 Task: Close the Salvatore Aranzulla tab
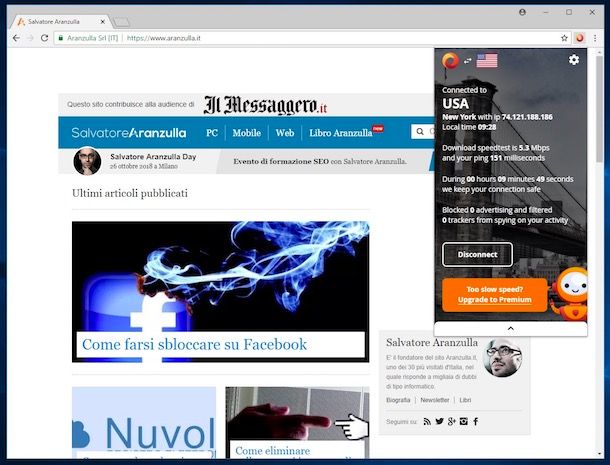tap(103, 22)
